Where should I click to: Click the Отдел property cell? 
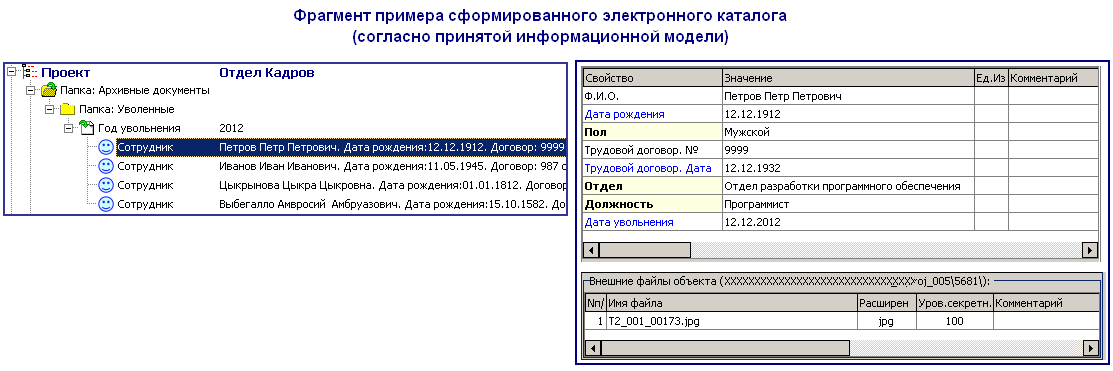pos(652,186)
